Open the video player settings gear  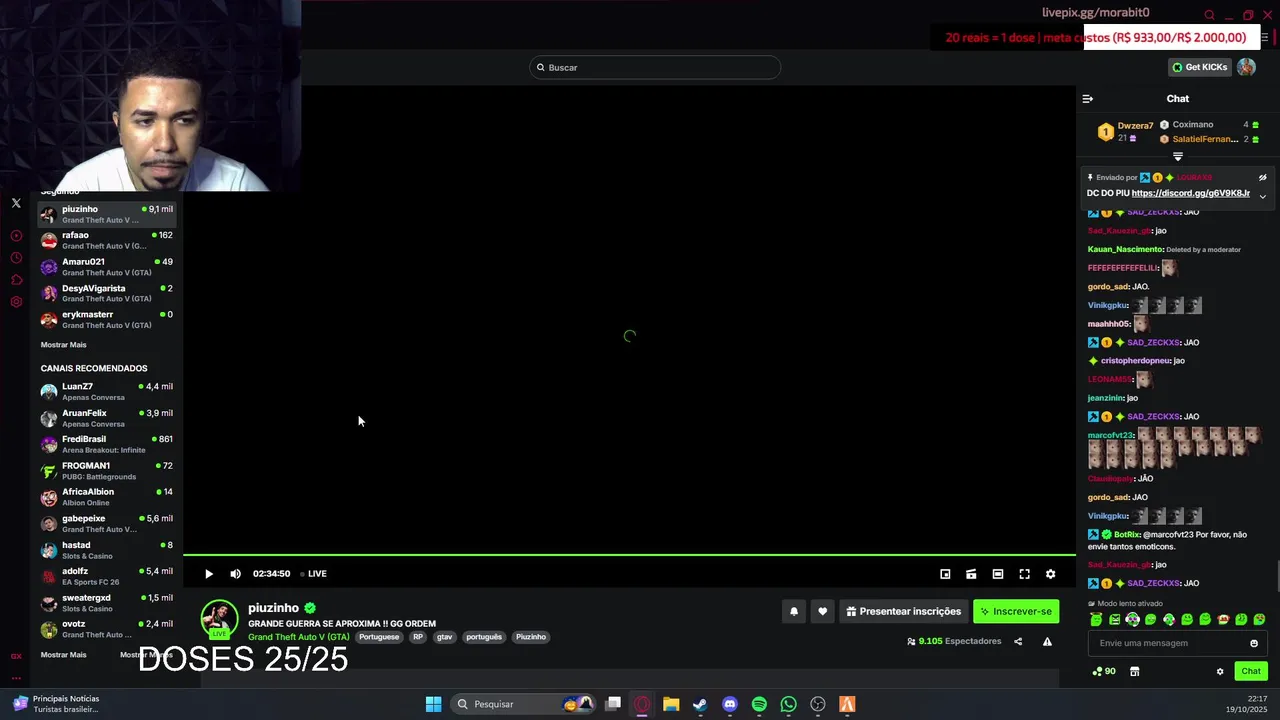click(1050, 574)
